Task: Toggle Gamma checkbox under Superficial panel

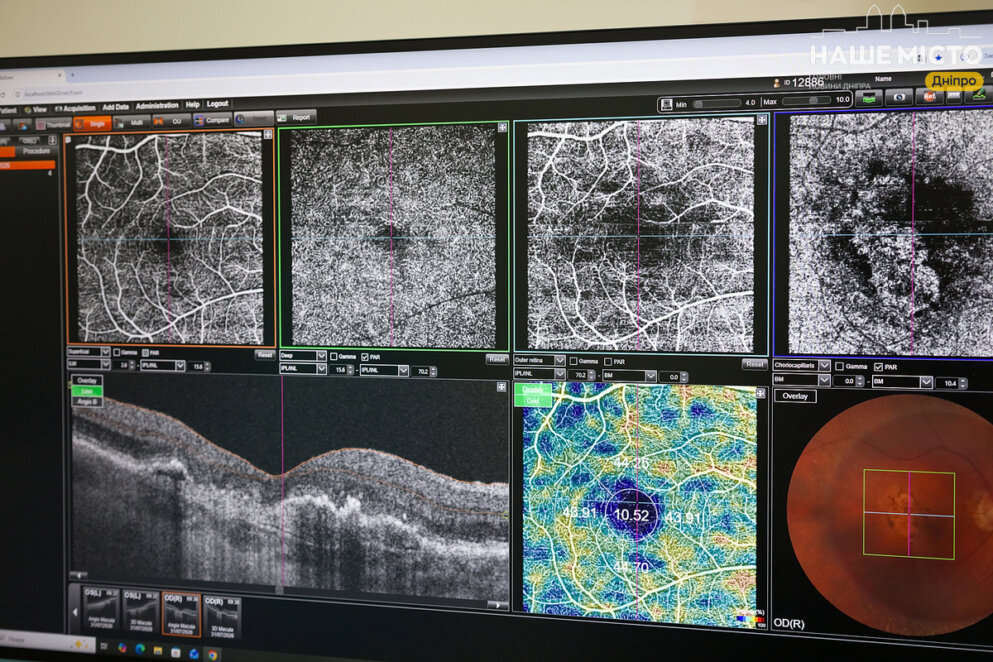Action: [x=117, y=352]
